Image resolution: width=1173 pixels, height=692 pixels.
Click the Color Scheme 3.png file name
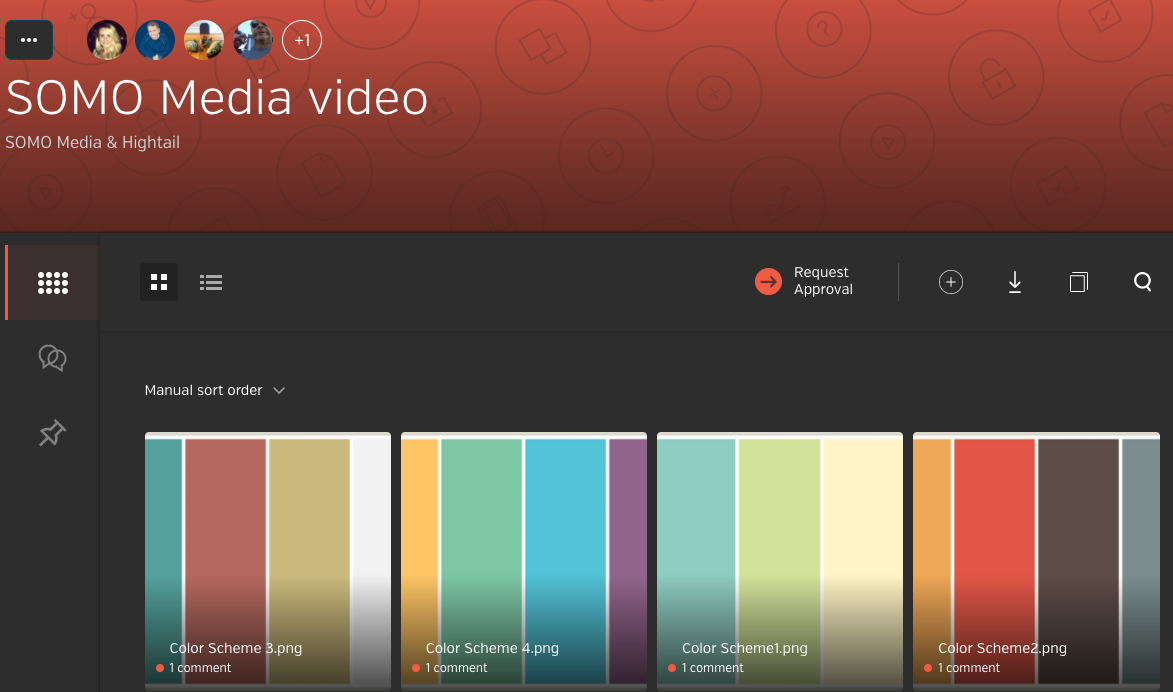coord(236,648)
